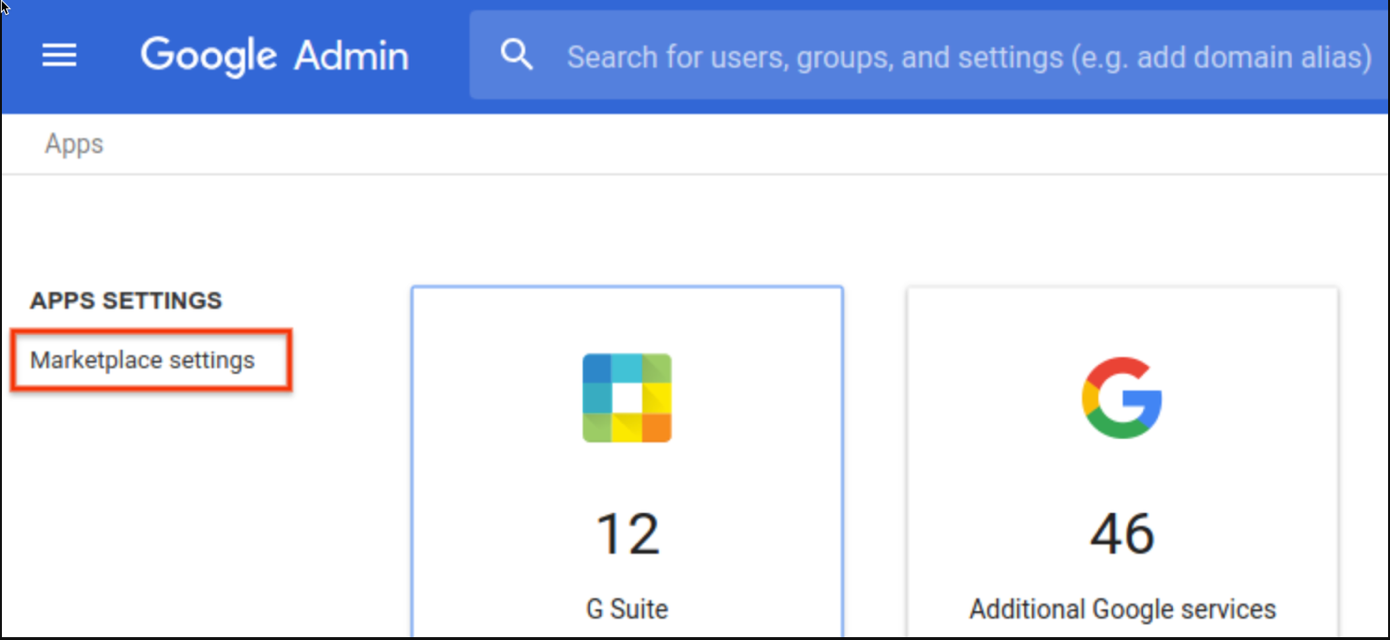Click the APPS SETTINGS heading

(x=126, y=301)
